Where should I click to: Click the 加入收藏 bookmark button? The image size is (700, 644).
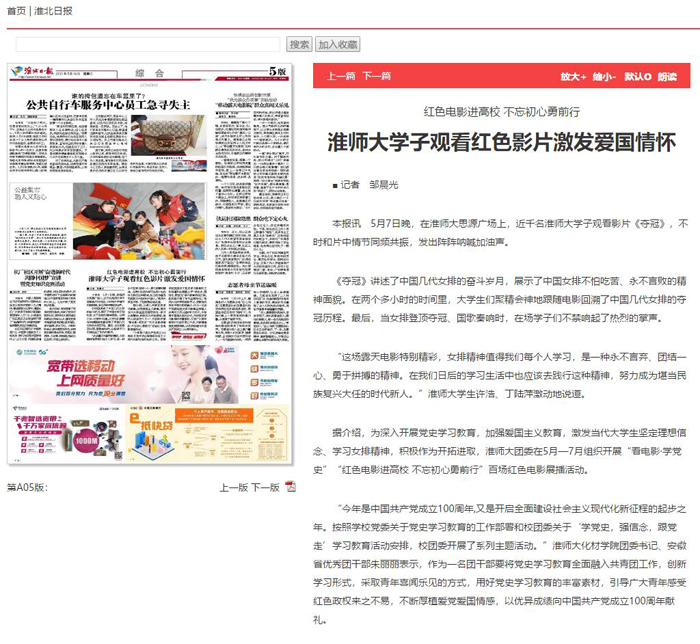(x=338, y=45)
